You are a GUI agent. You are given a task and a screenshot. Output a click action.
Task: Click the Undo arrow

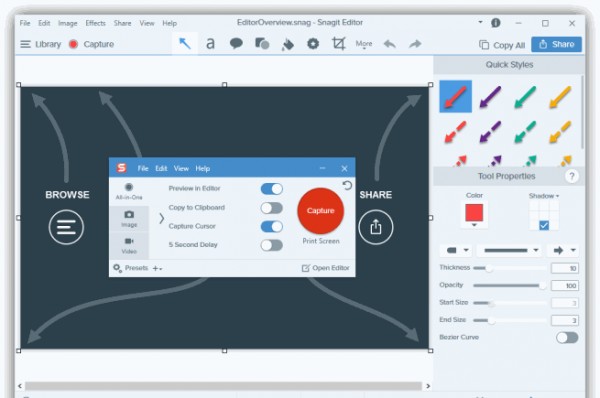click(x=390, y=44)
